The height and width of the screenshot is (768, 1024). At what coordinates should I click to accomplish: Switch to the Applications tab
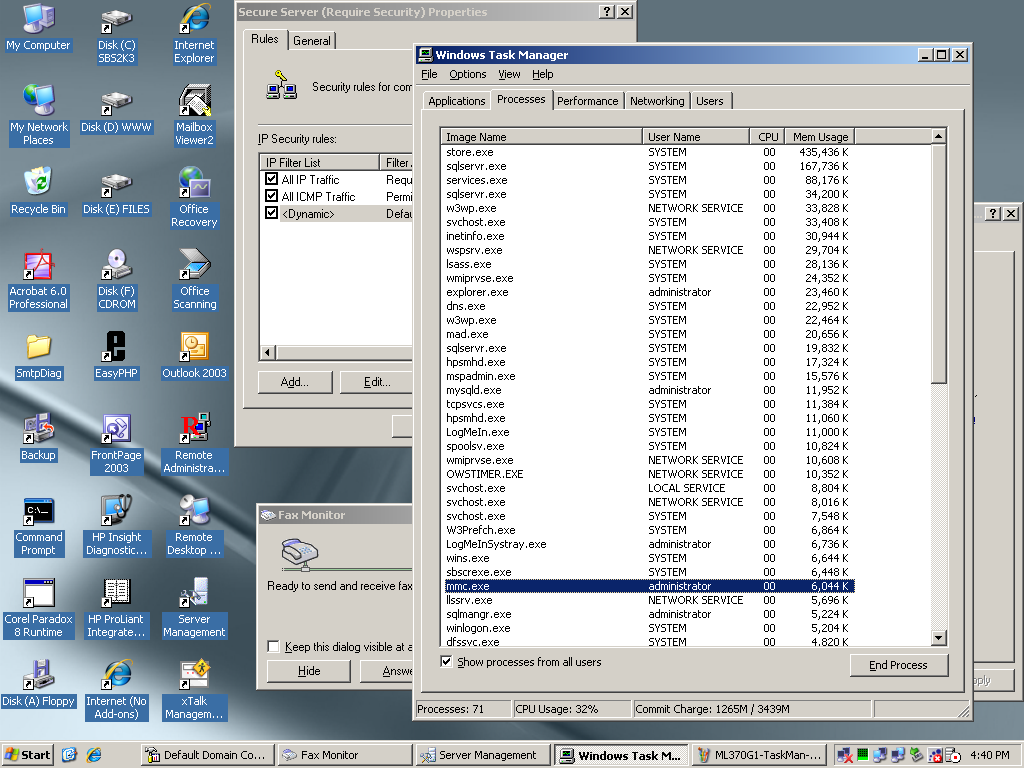coord(456,101)
